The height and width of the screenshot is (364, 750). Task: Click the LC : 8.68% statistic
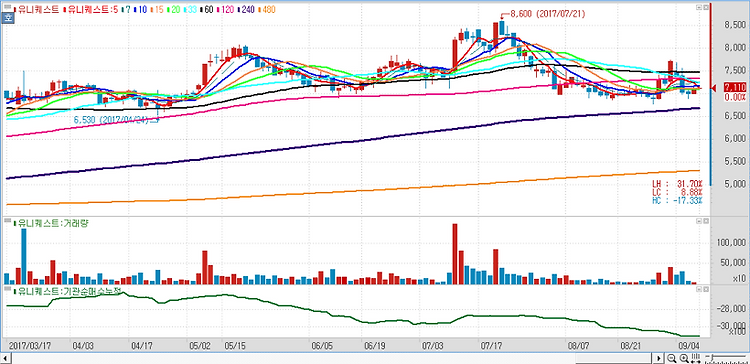(x=677, y=192)
